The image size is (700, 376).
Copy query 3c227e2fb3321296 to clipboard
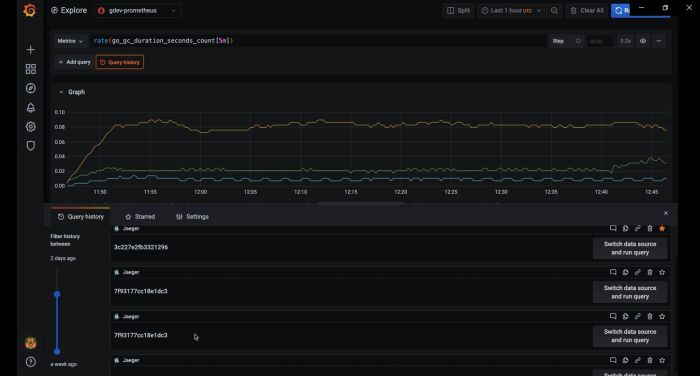tap(625, 228)
